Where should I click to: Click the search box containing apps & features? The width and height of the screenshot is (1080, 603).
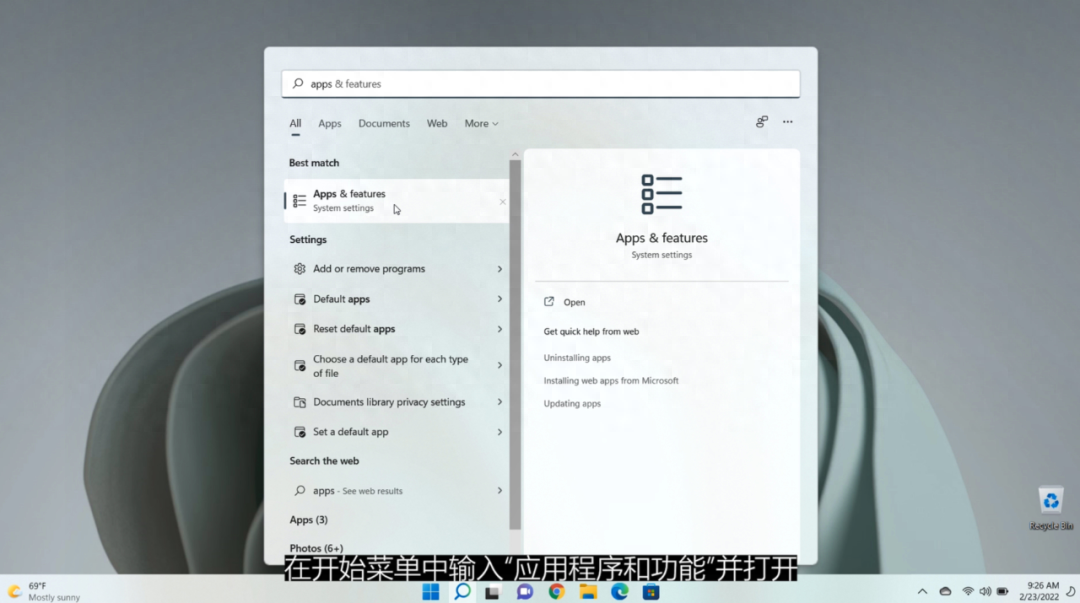coord(540,84)
